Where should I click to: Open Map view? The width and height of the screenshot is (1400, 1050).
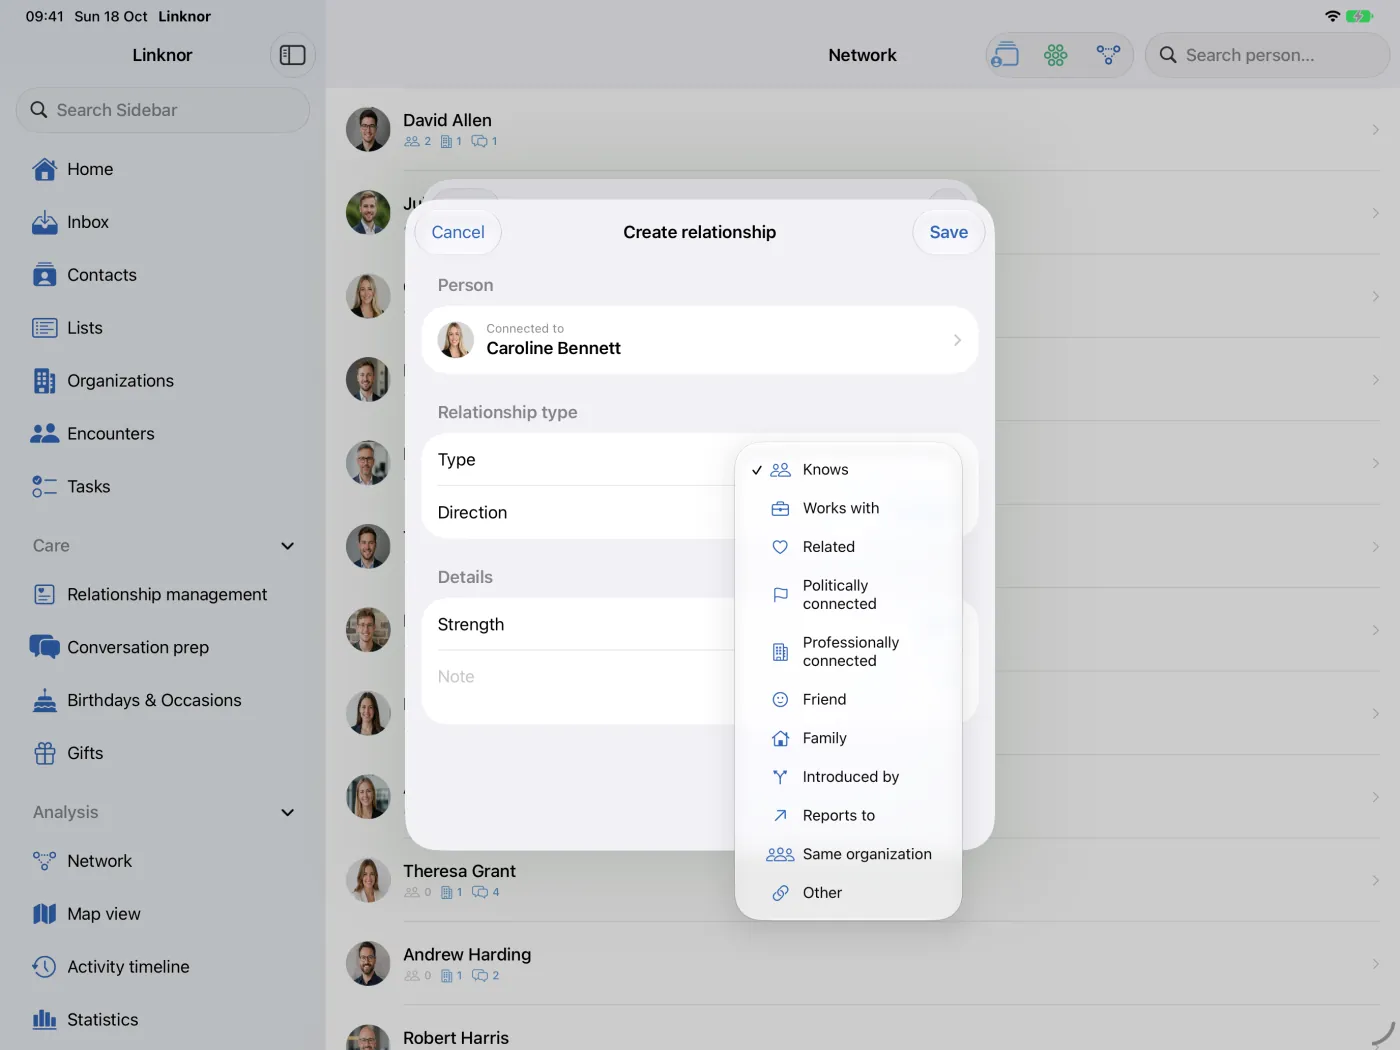(x=163, y=914)
